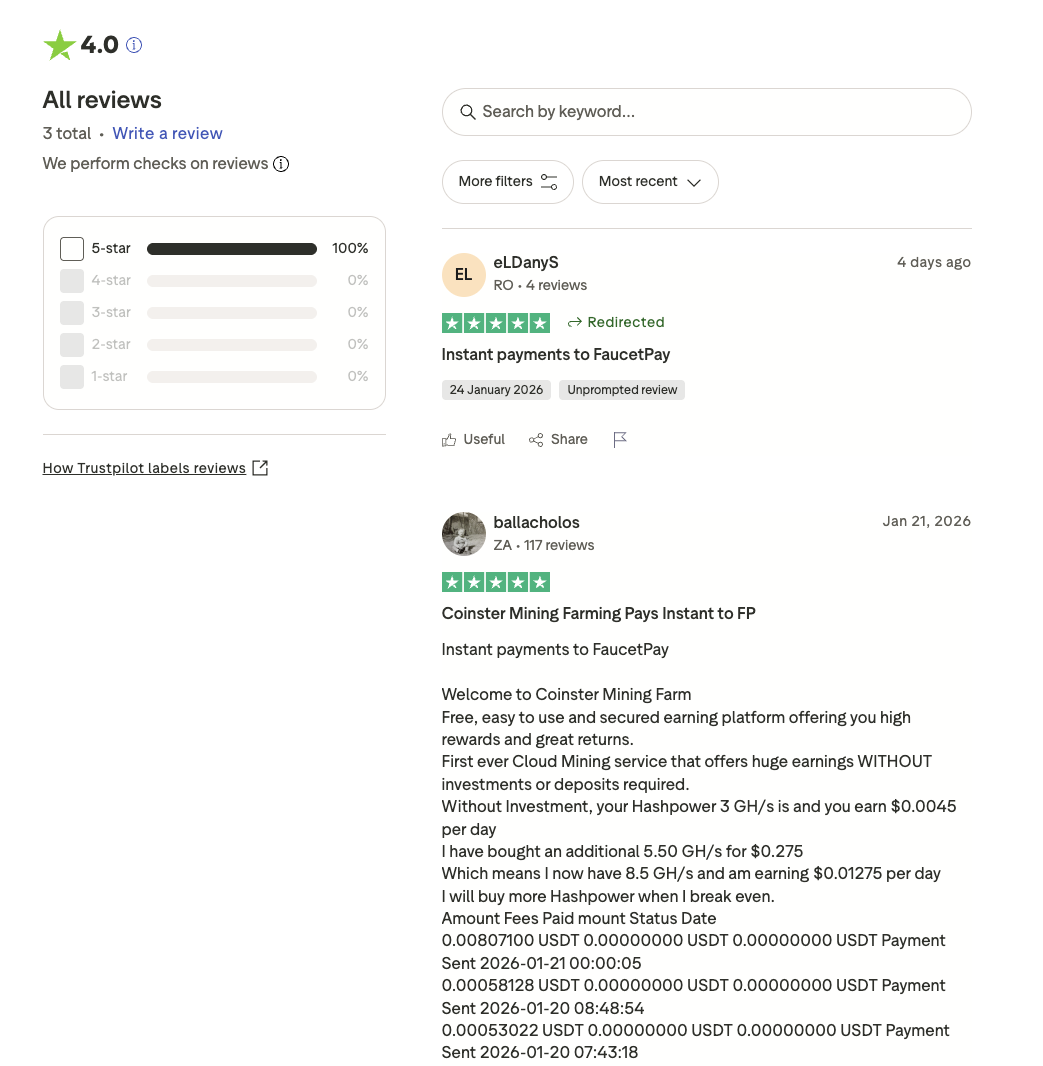Open eLDanyS reviewer profile name

click(526, 263)
